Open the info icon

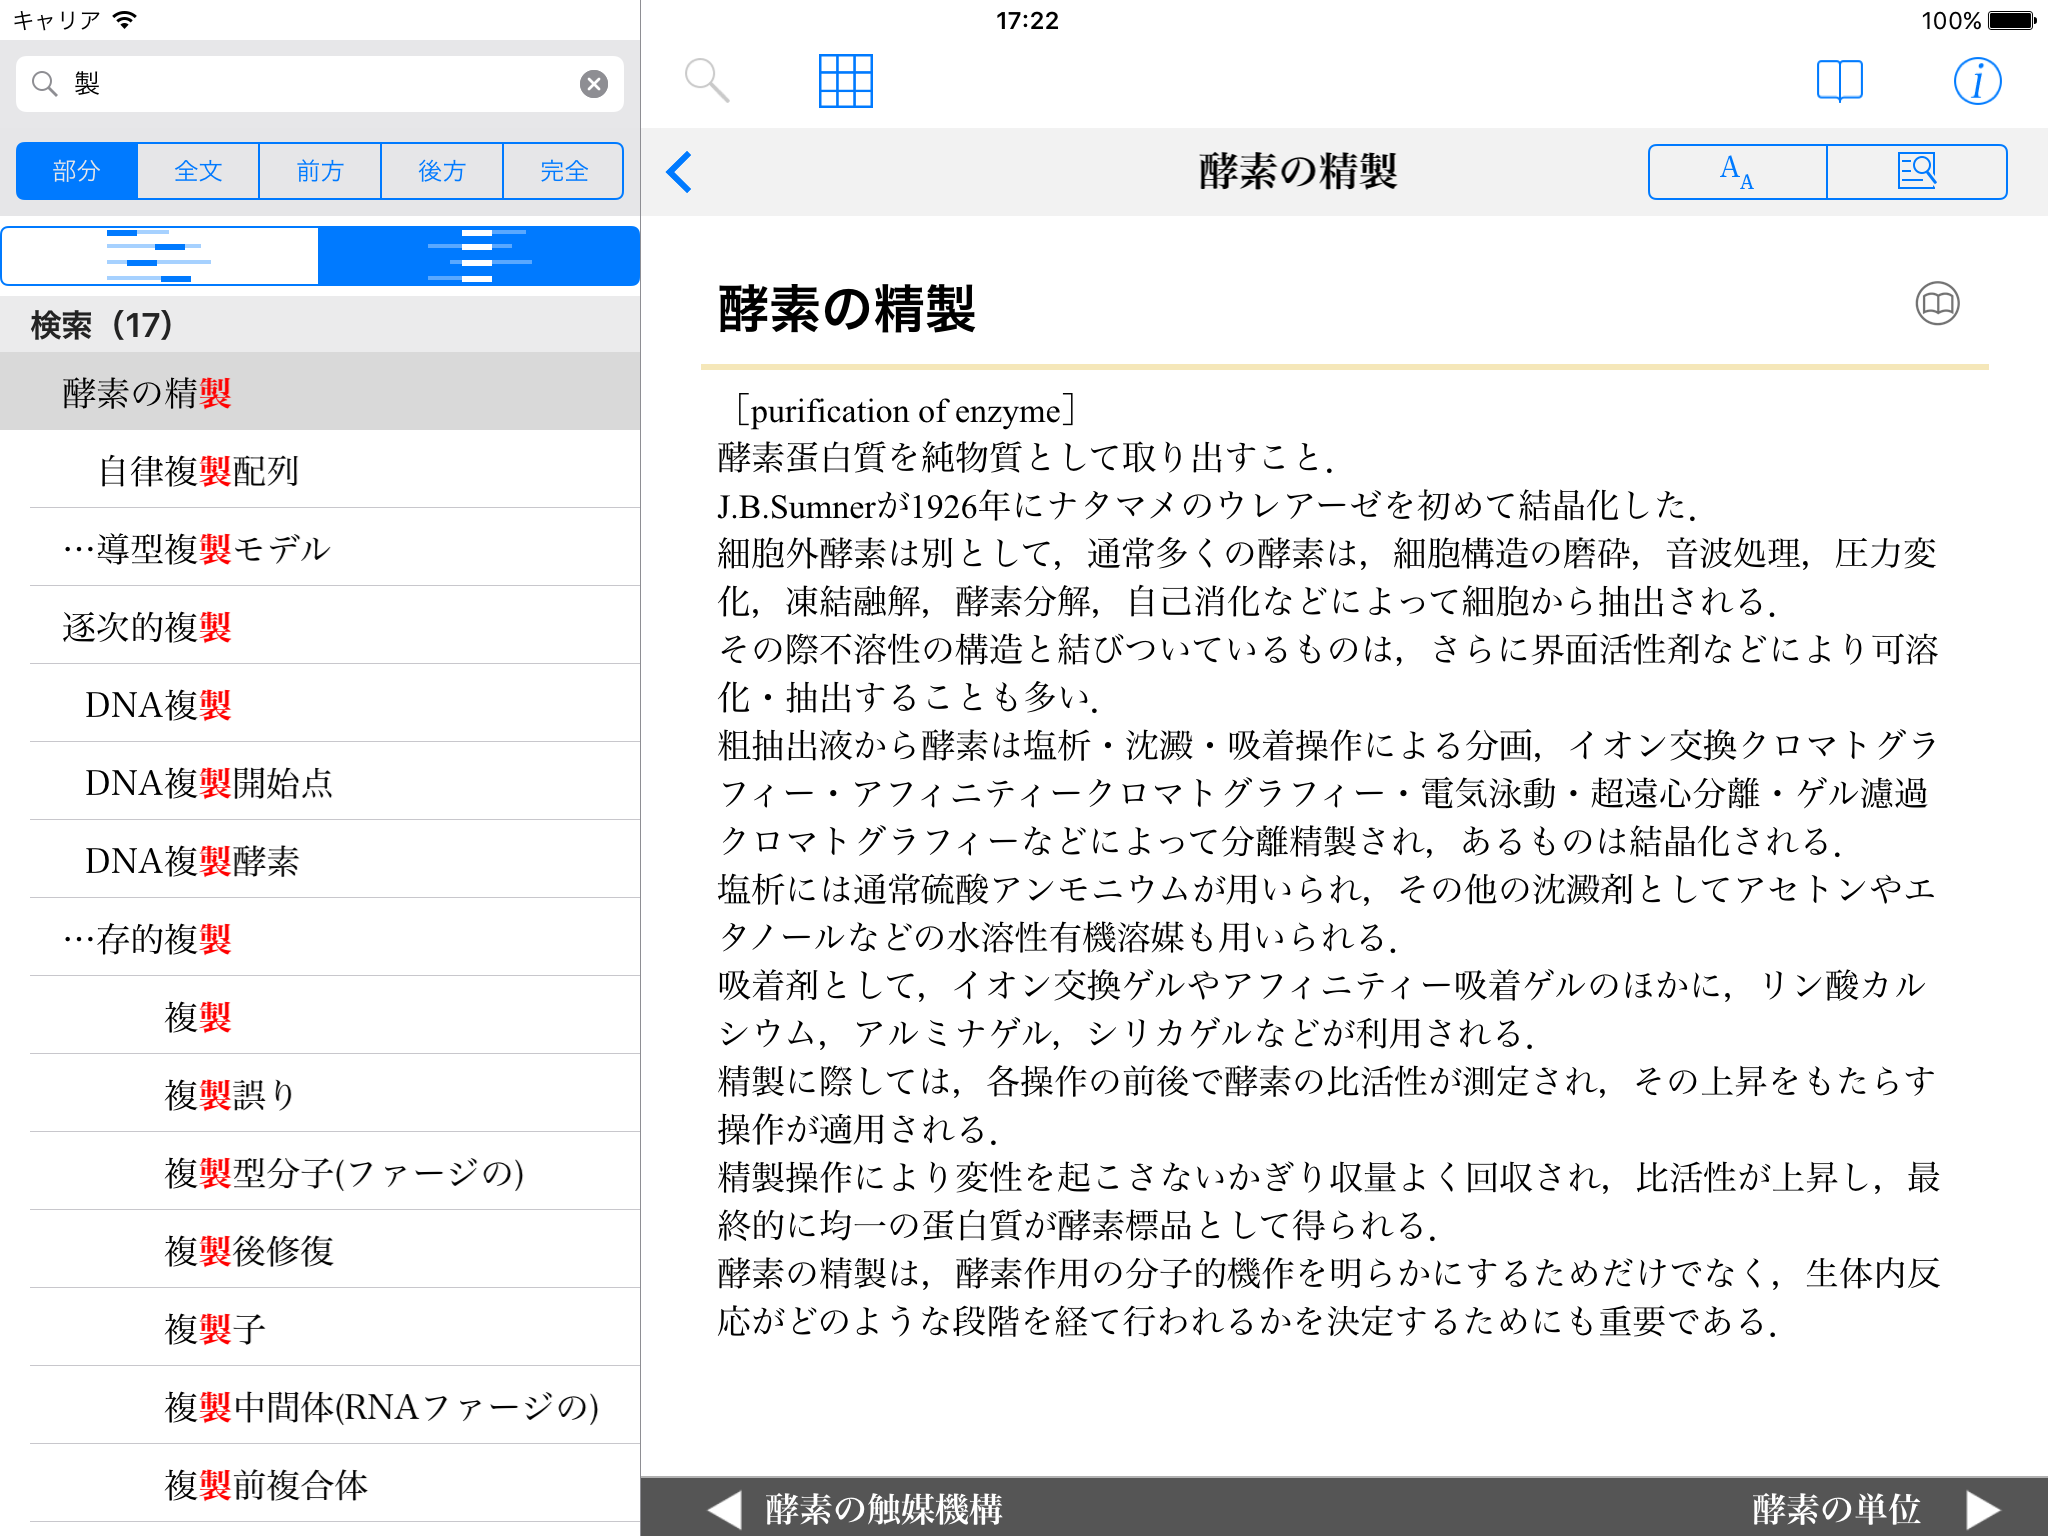click(x=1977, y=81)
